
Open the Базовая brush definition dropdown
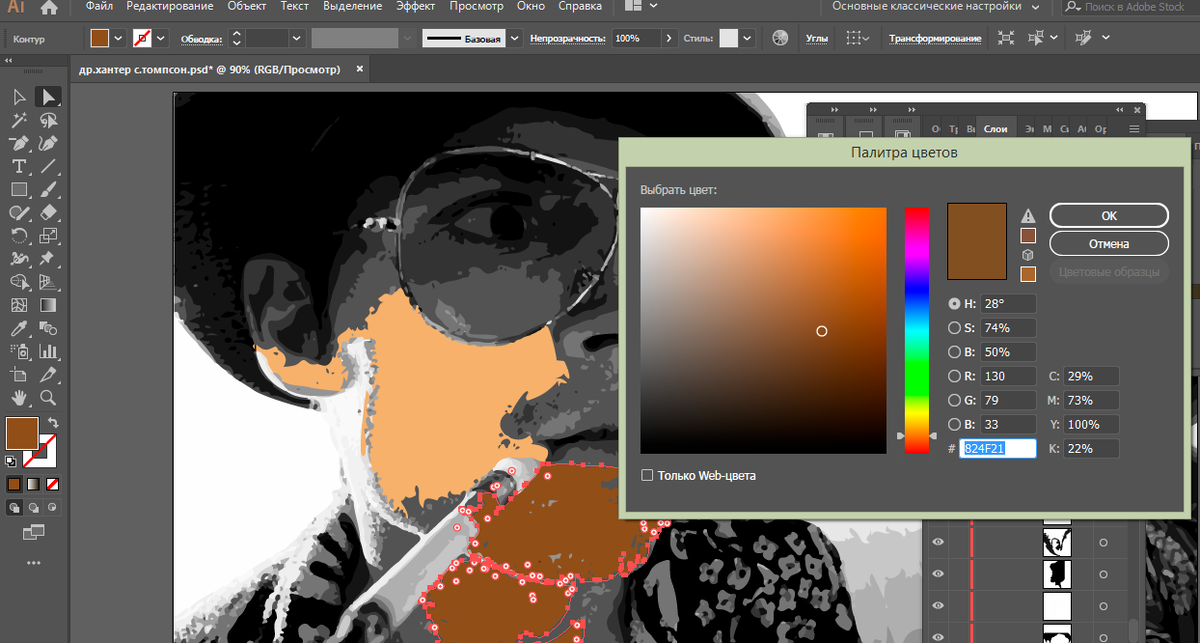click(x=515, y=38)
